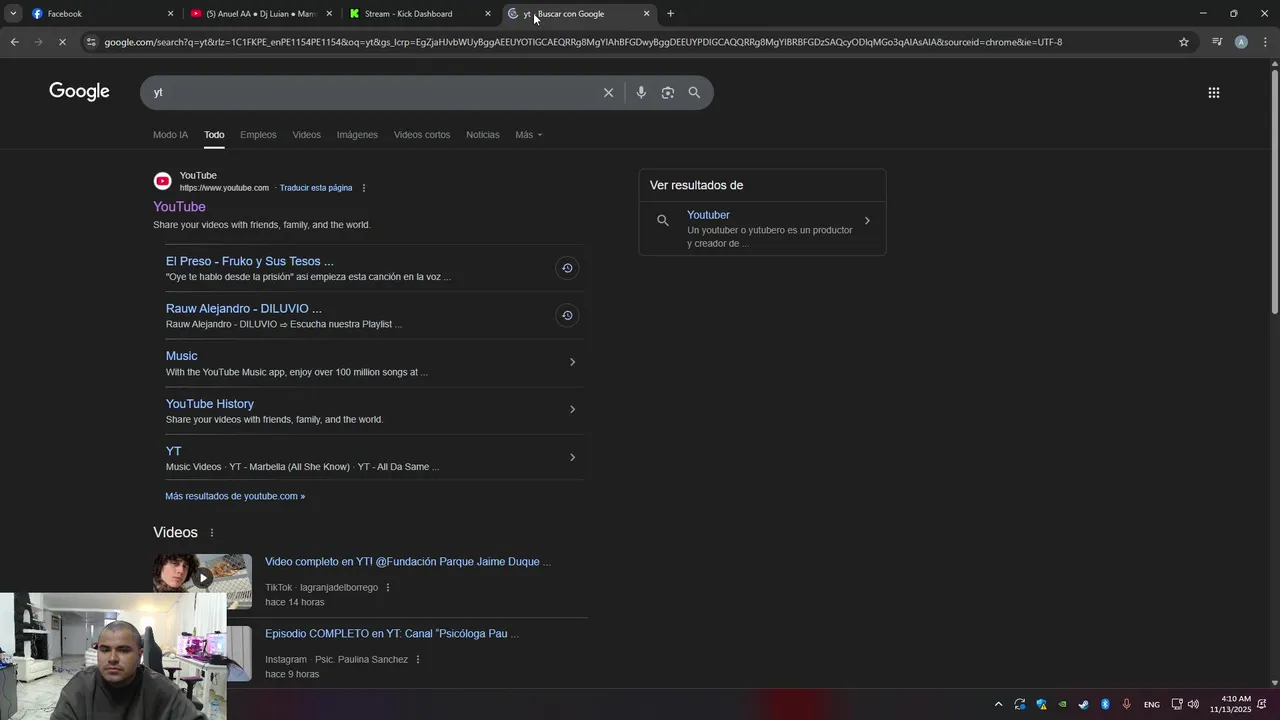
Task: Clear the search box with X
Action: tap(608, 92)
